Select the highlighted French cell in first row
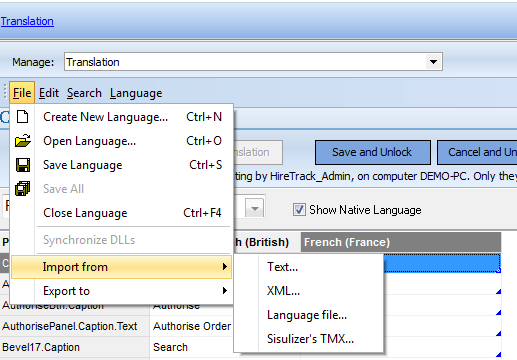The width and height of the screenshot is (517, 360). 442,263
